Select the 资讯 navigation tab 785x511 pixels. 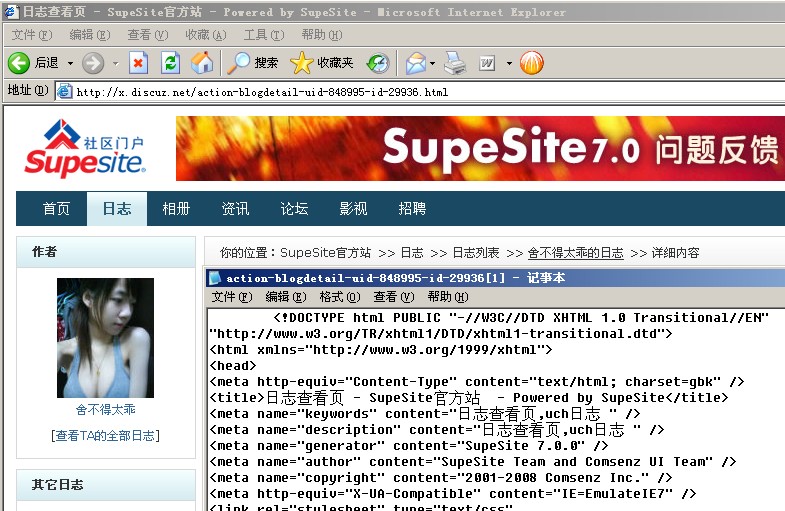235,209
